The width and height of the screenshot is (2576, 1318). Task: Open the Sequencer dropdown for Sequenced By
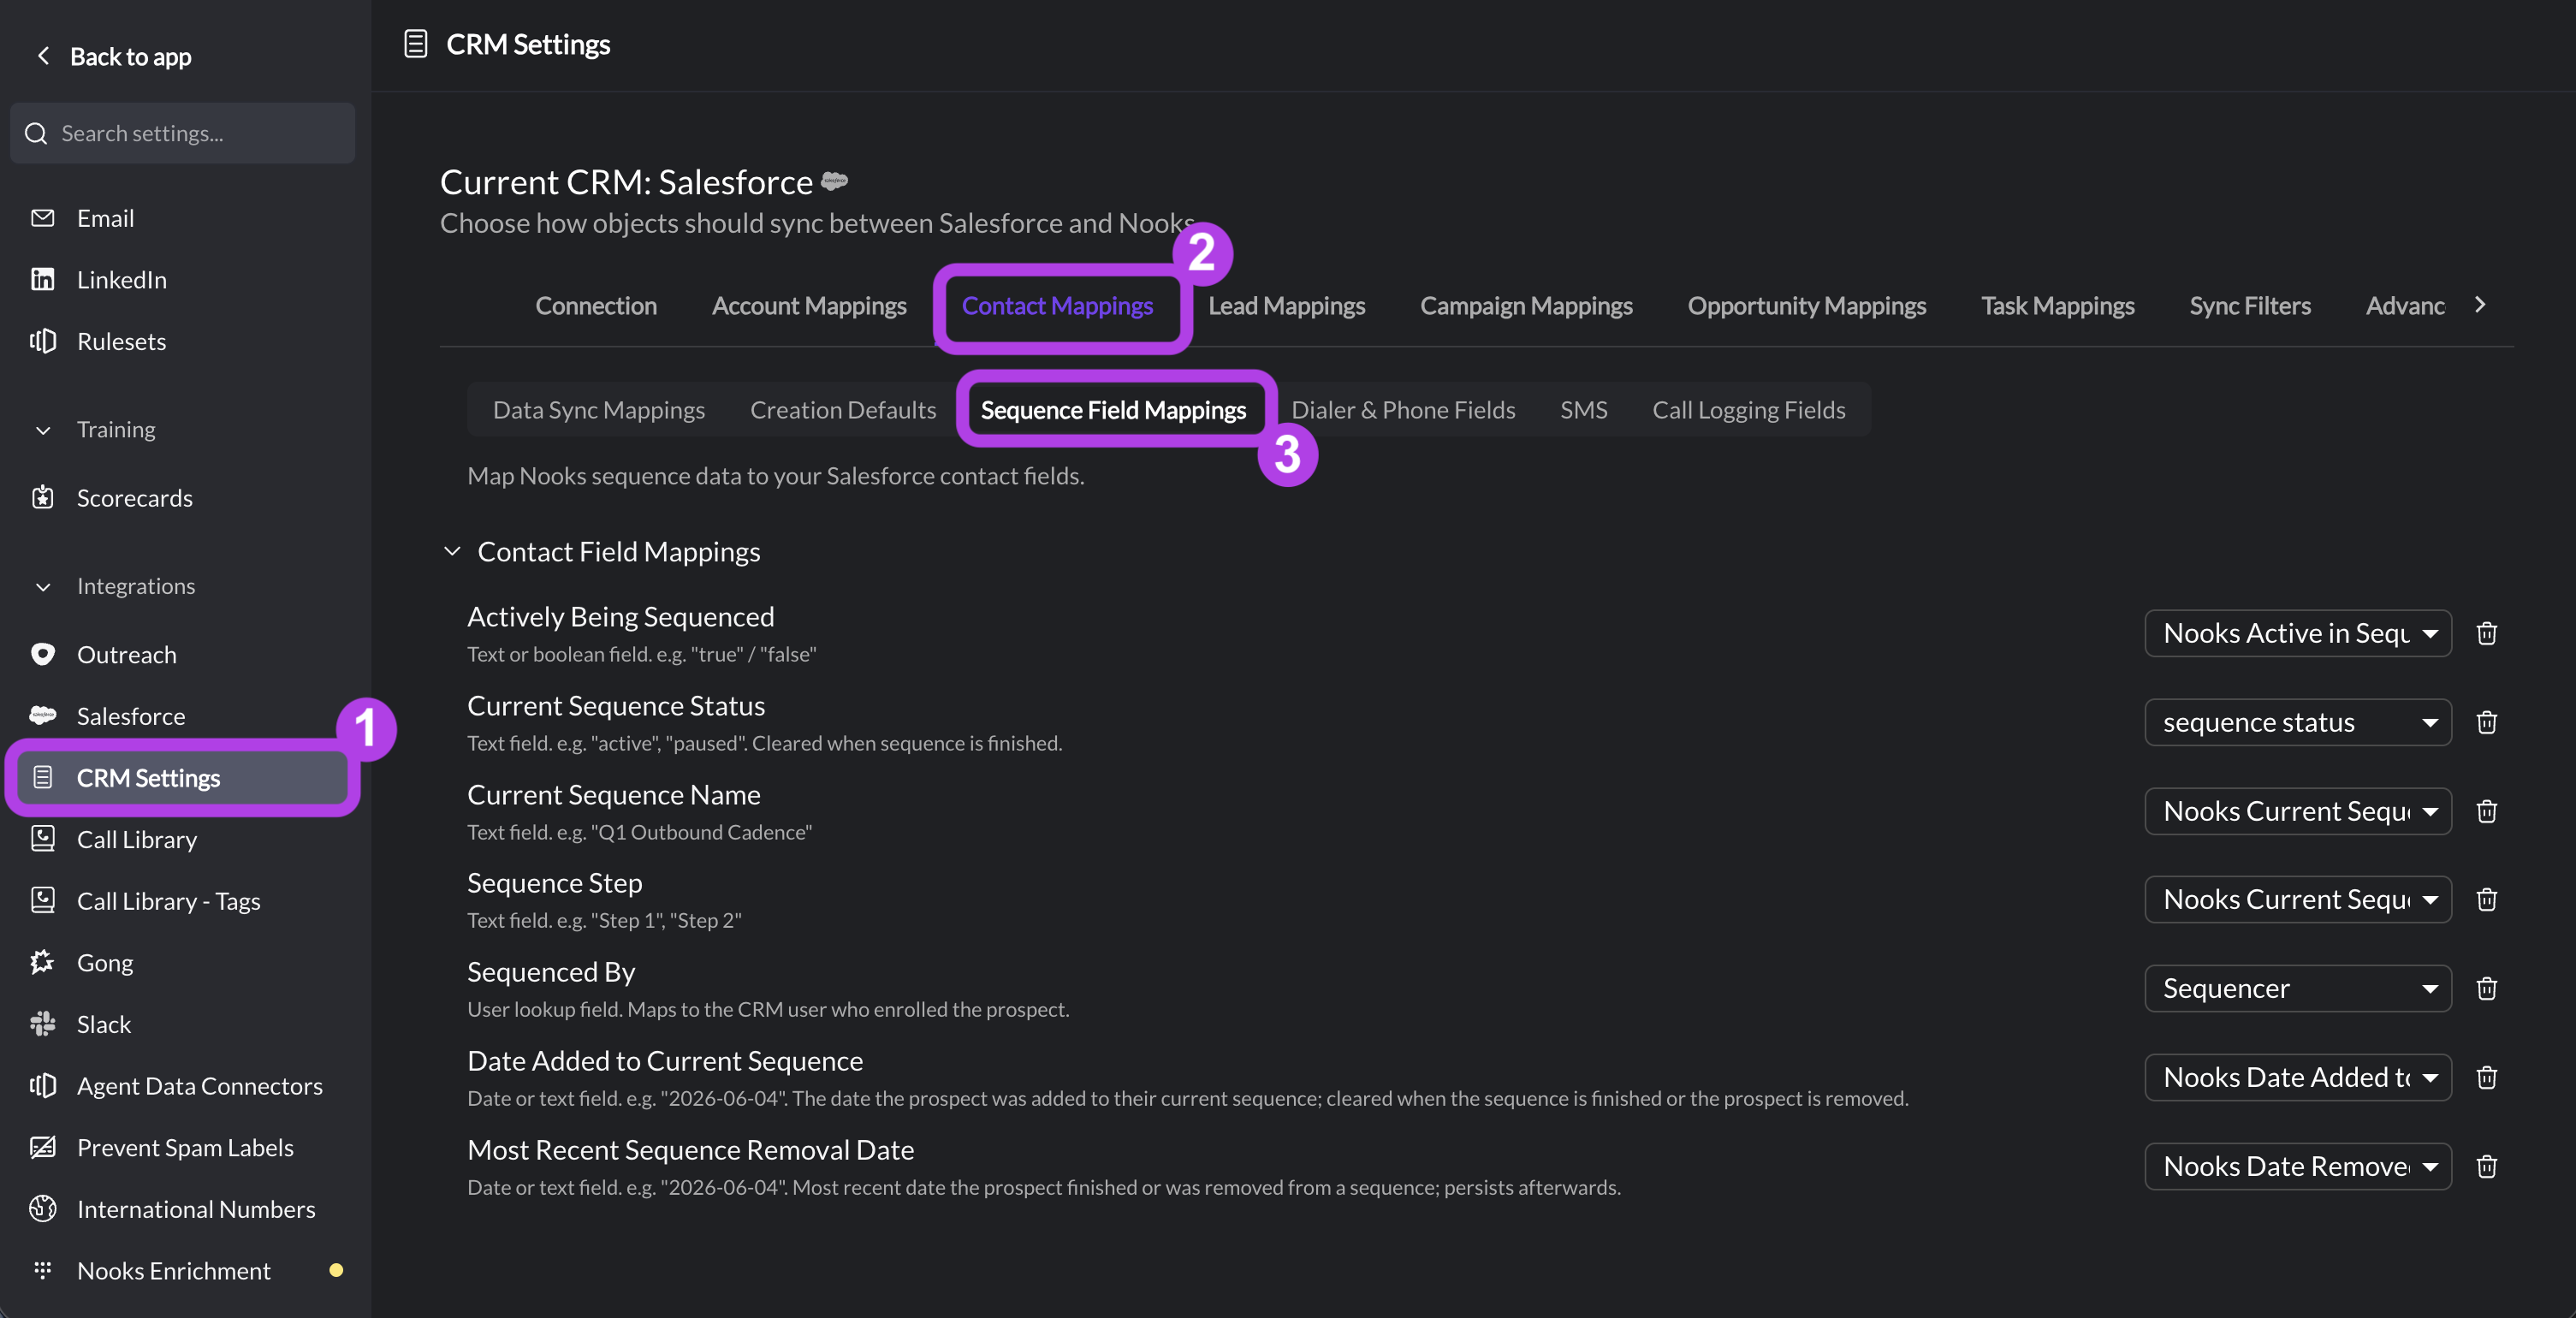2298,988
